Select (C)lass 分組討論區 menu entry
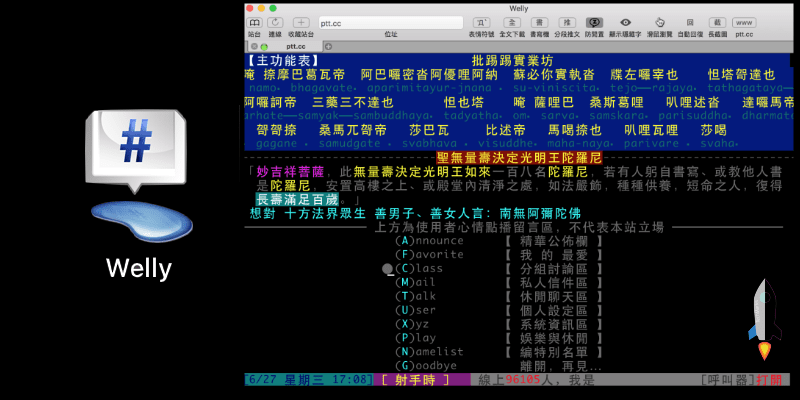 click(499, 268)
